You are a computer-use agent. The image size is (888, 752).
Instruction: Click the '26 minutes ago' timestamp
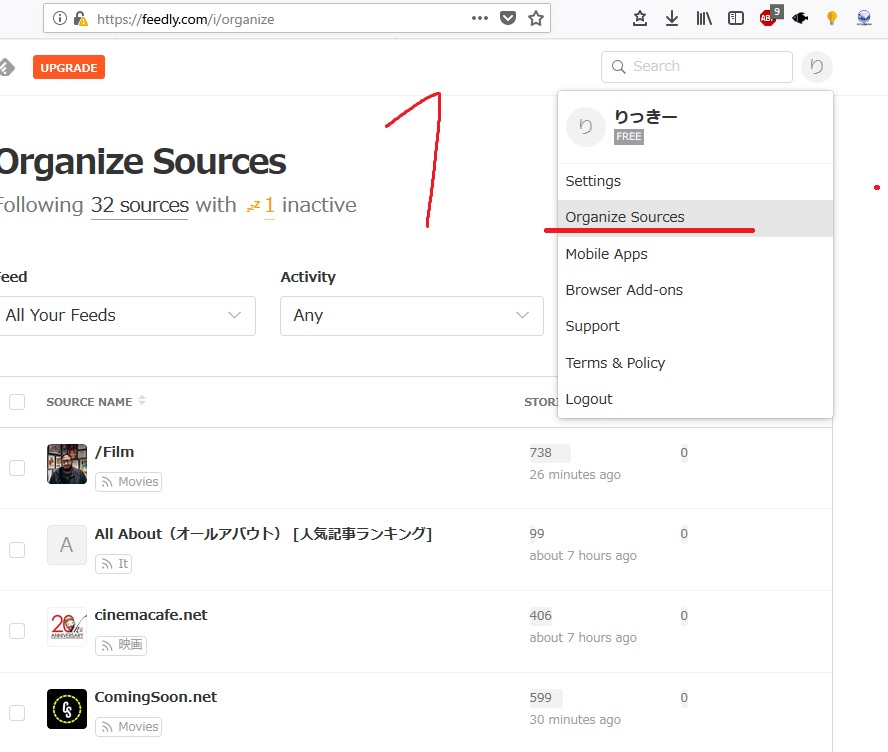tap(575, 475)
